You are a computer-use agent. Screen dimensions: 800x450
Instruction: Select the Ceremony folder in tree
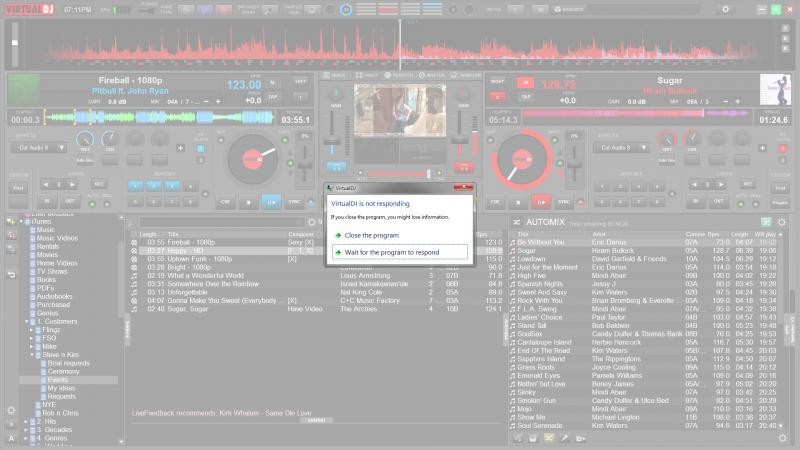pyautogui.click(x=63, y=371)
